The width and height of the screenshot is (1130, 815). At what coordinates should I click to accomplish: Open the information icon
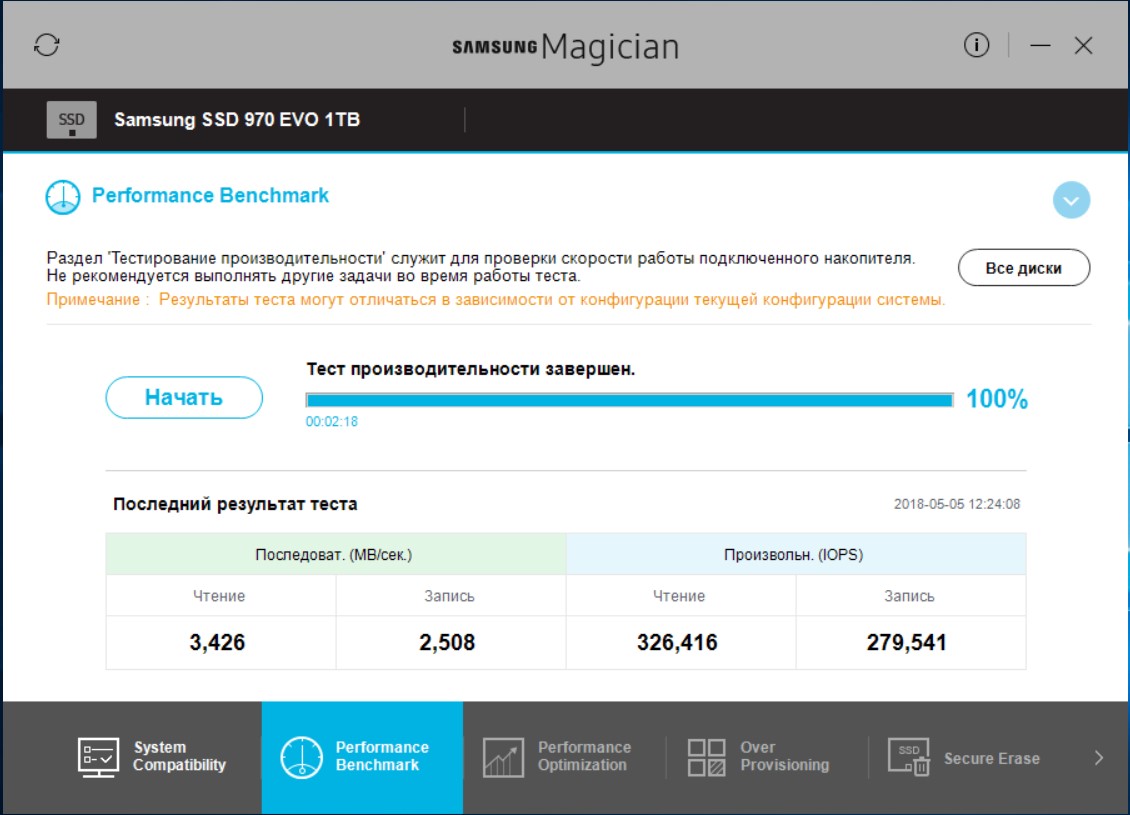[976, 45]
